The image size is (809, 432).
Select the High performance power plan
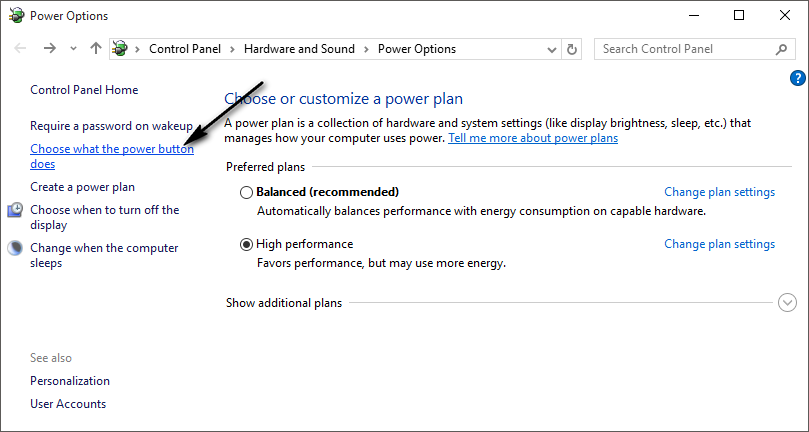(247, 244)
